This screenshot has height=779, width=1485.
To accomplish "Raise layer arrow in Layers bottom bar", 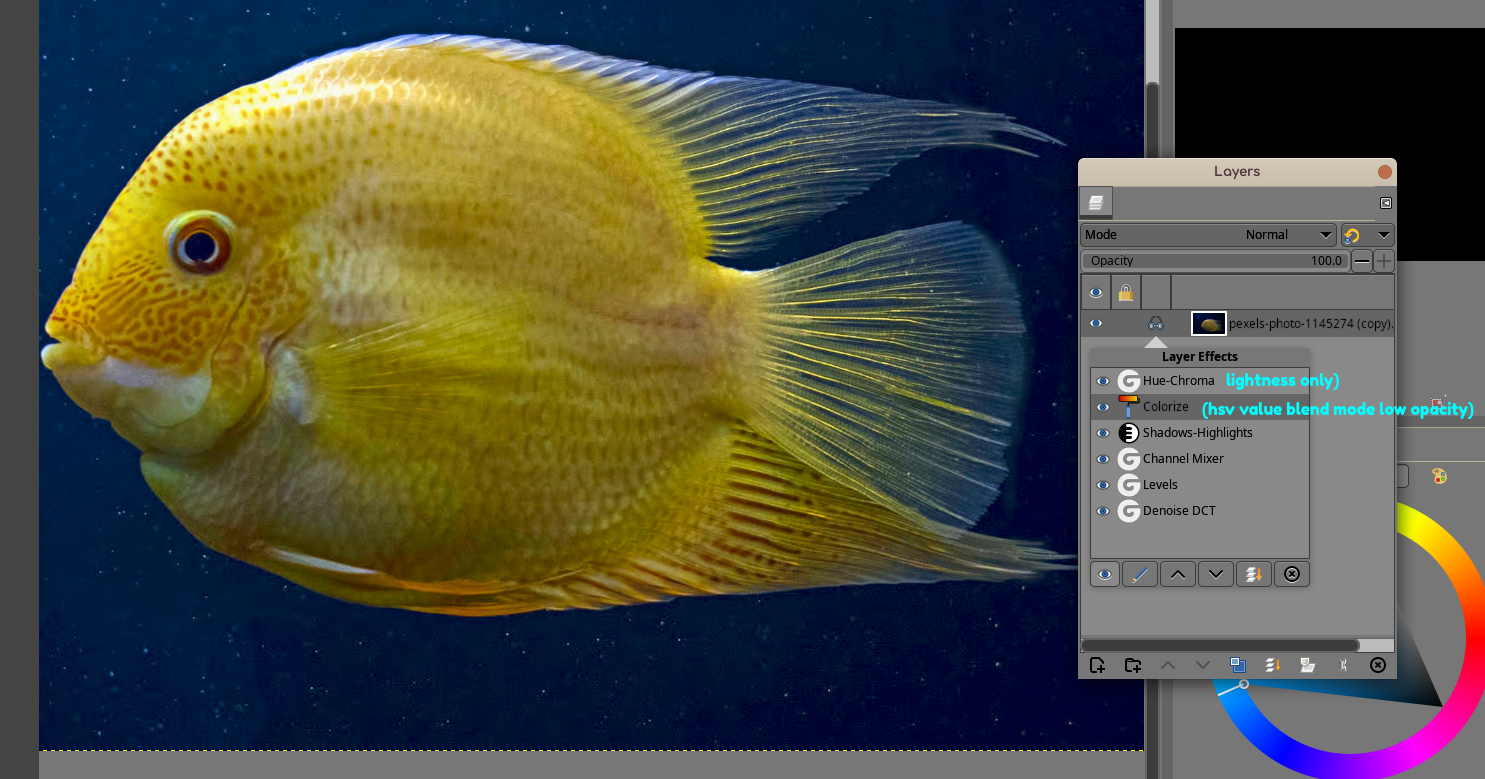I will (1168, 665).
